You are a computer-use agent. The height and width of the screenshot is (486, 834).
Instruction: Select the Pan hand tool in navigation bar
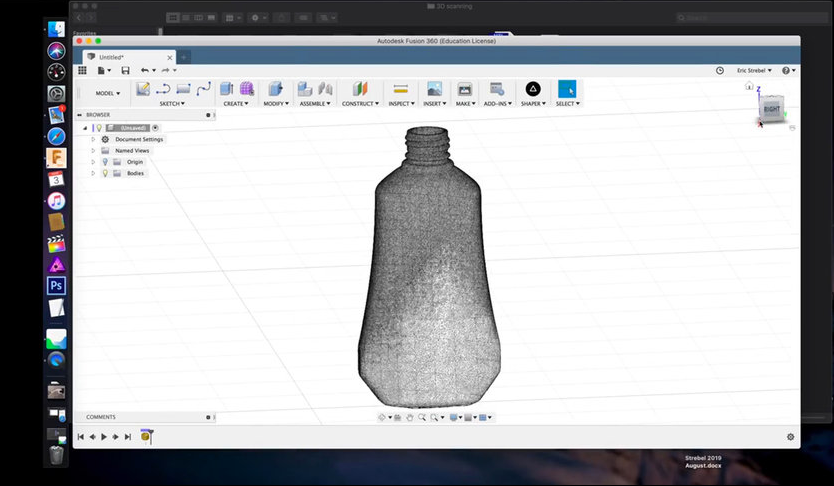click(410, 417)
